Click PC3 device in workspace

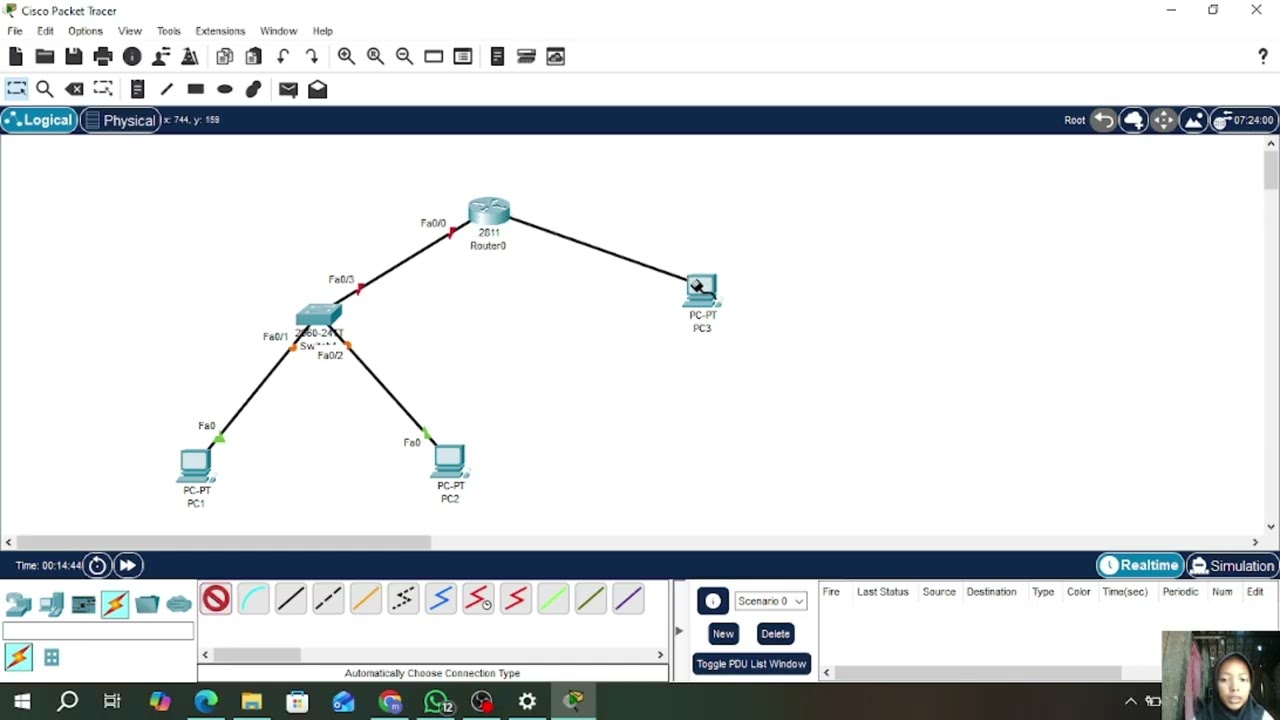pyautogui.click(x=702, y=292)
